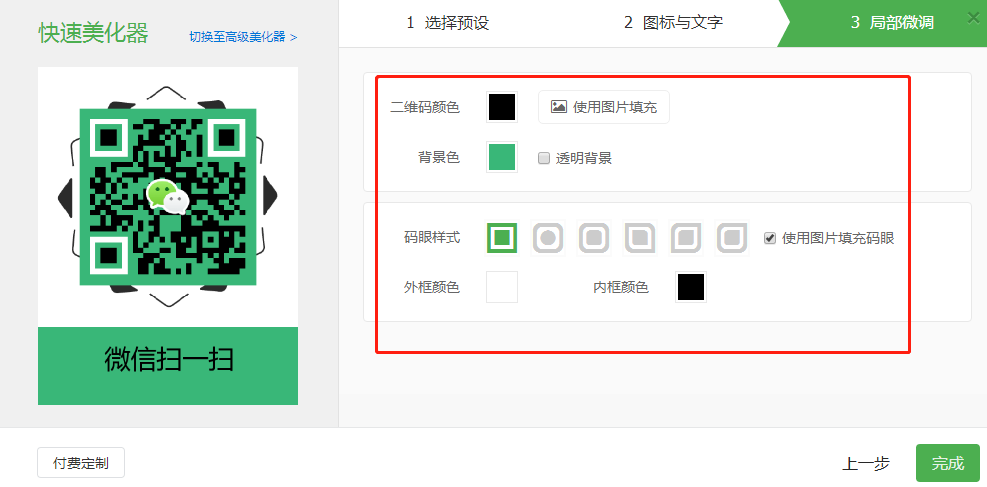
Task: Pick the sixth code-eye style icon
Action: (732, 238)
